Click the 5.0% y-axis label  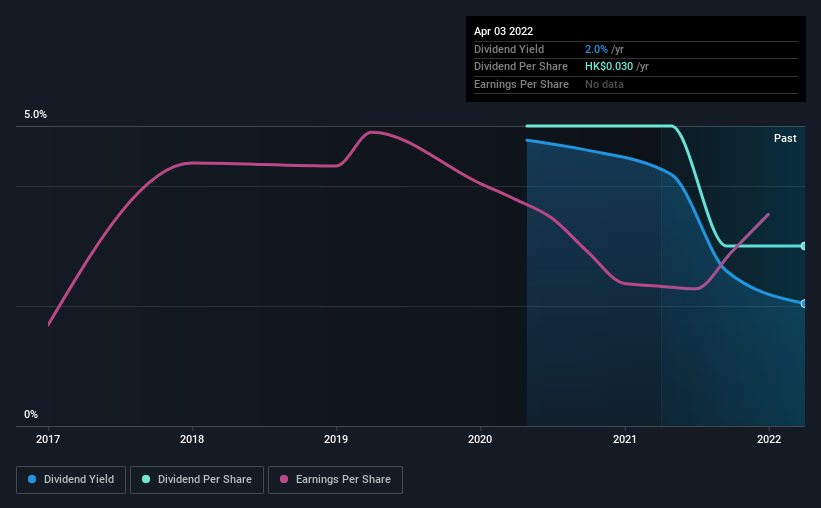click(x=36, y=115)
